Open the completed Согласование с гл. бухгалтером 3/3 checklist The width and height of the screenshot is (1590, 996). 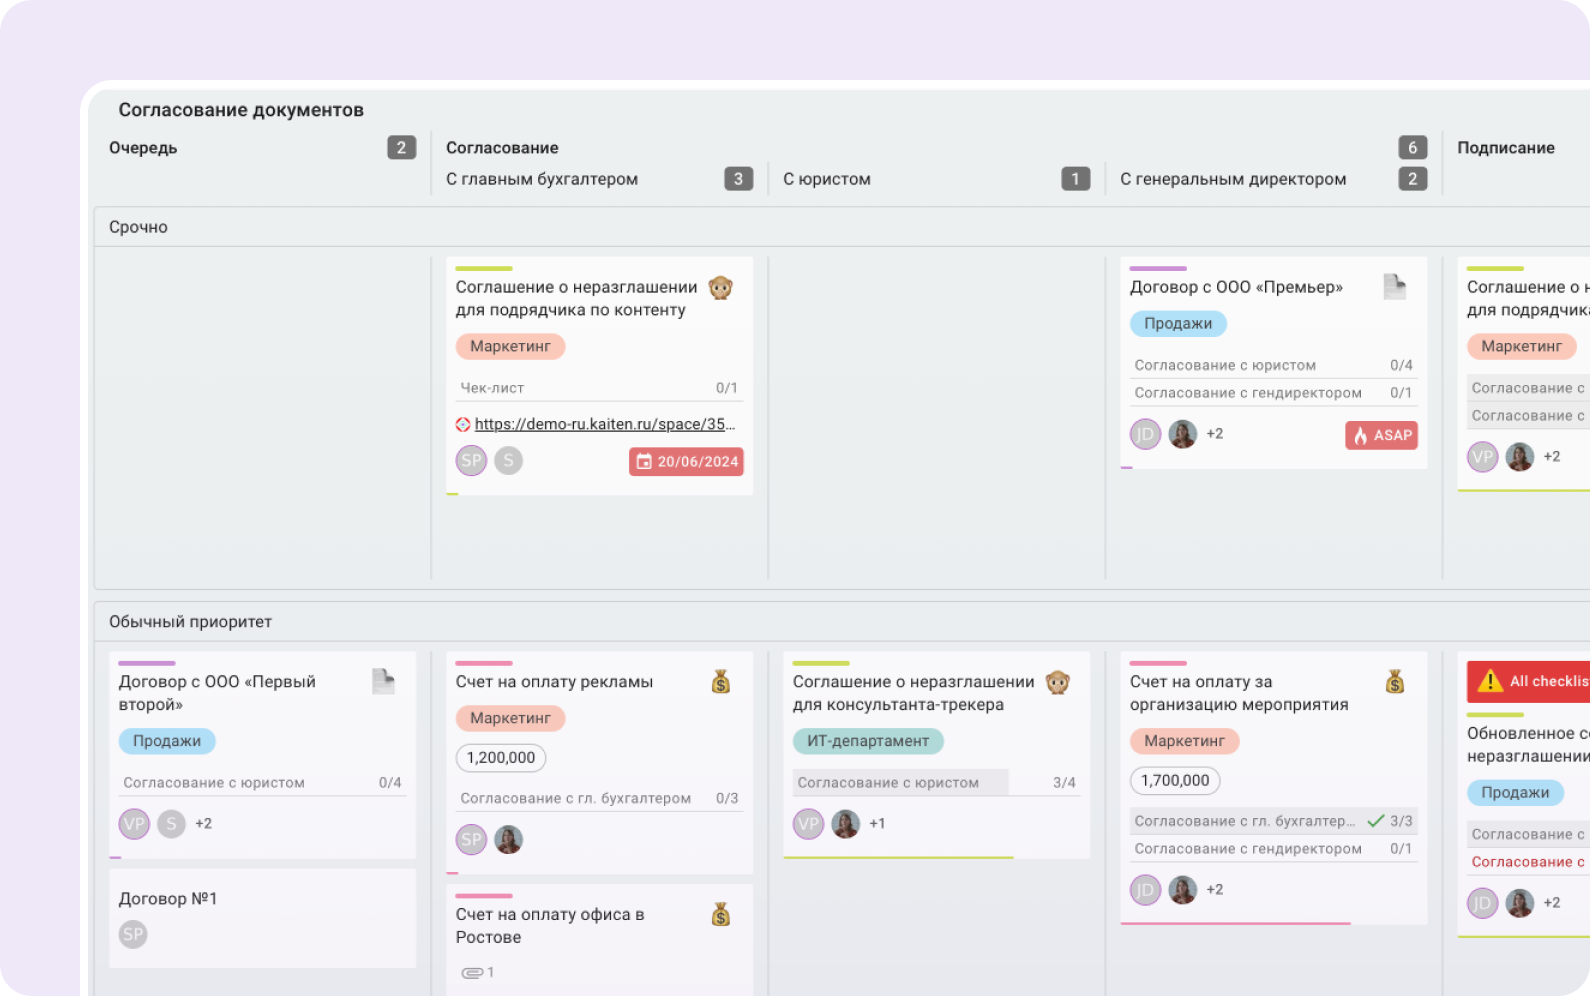pos(1272,821)
